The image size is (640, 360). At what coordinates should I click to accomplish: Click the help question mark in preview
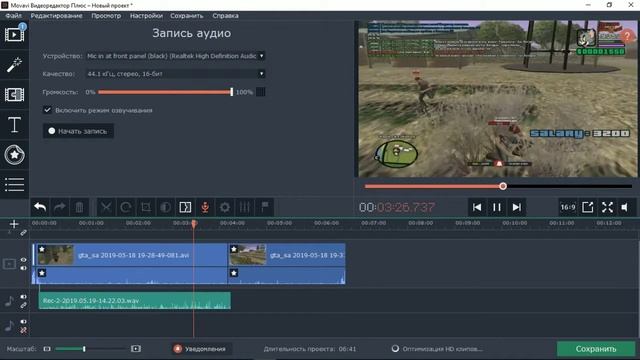coord(627,36)
